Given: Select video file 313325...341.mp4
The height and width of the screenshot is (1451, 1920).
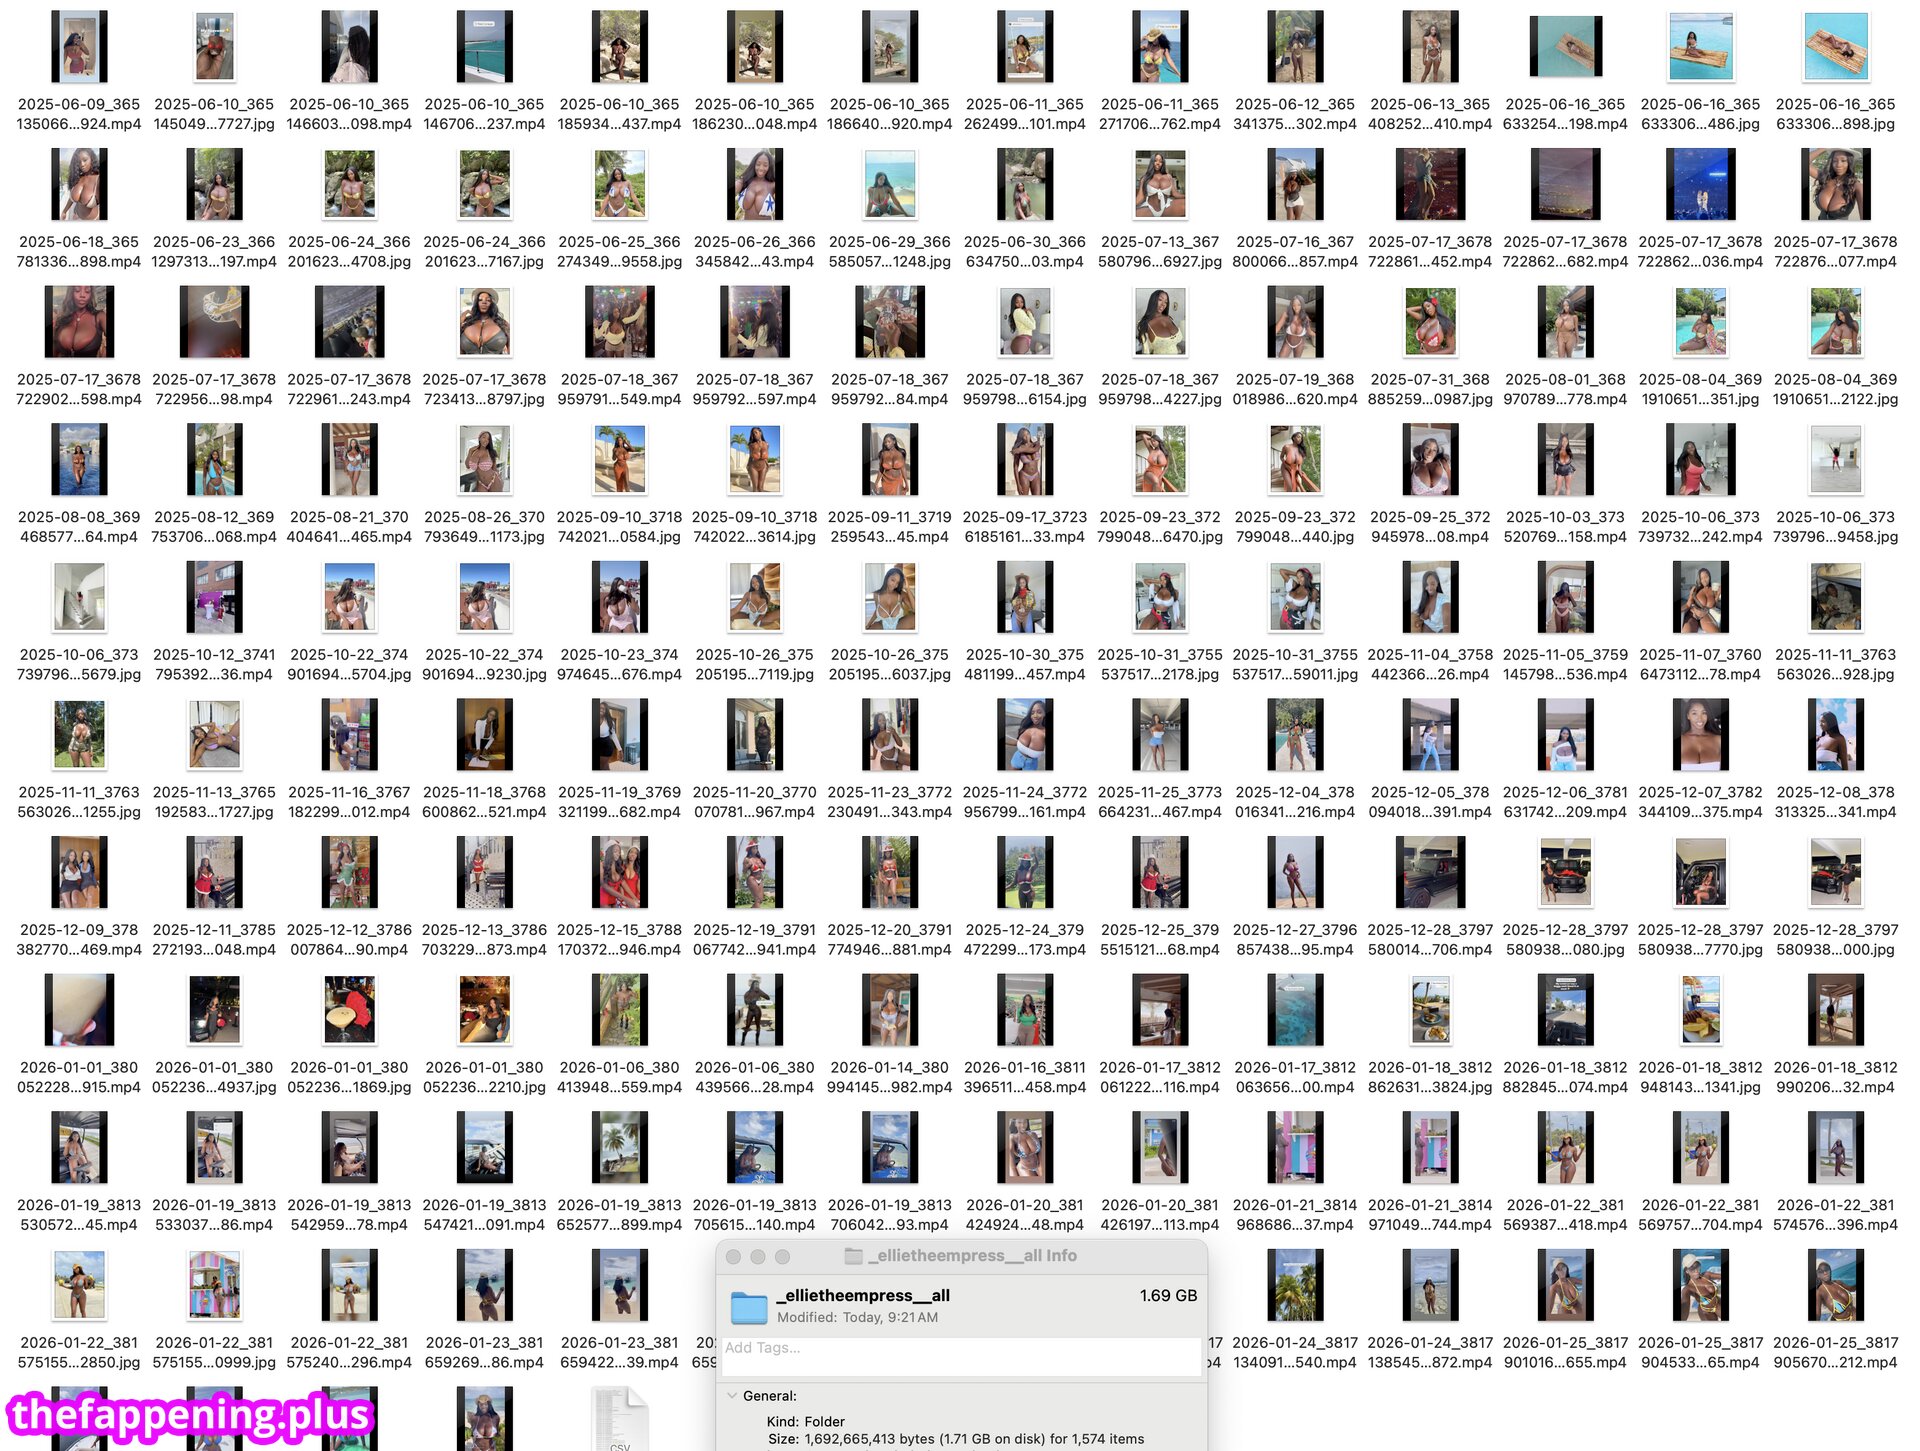Looking at the screenshot, I should 1835,735.
